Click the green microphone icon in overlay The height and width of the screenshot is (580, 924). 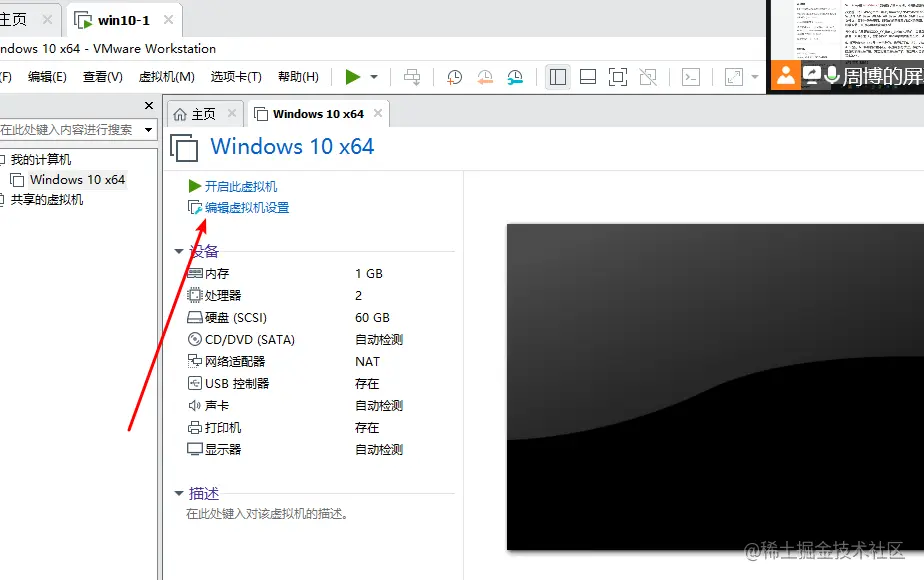click(x=832, y=74)
